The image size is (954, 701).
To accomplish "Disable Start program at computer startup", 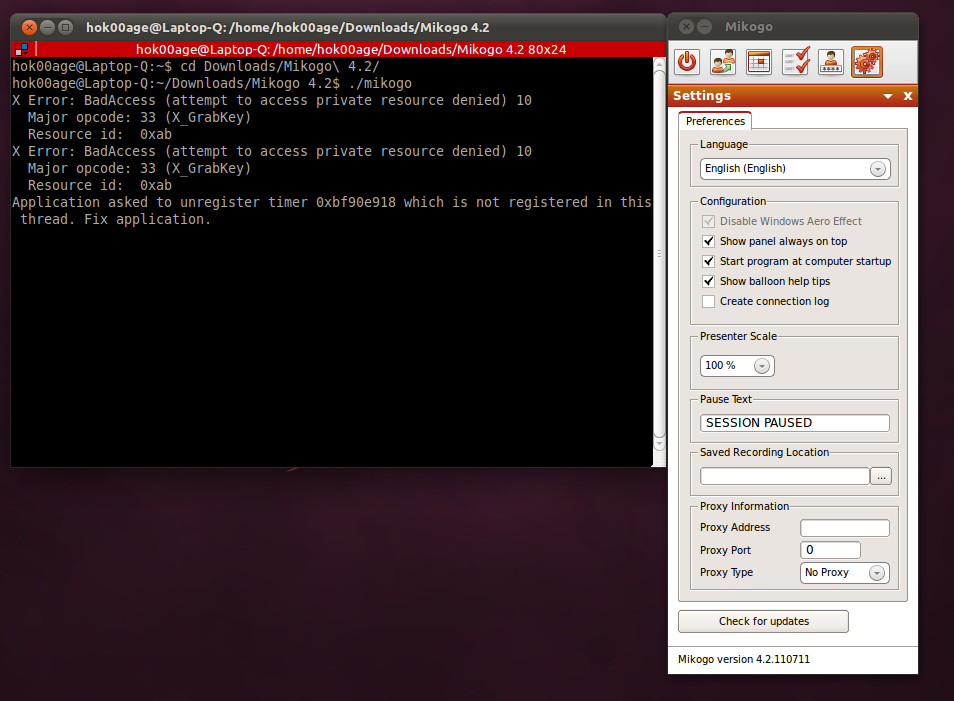I will click(708, 261).
